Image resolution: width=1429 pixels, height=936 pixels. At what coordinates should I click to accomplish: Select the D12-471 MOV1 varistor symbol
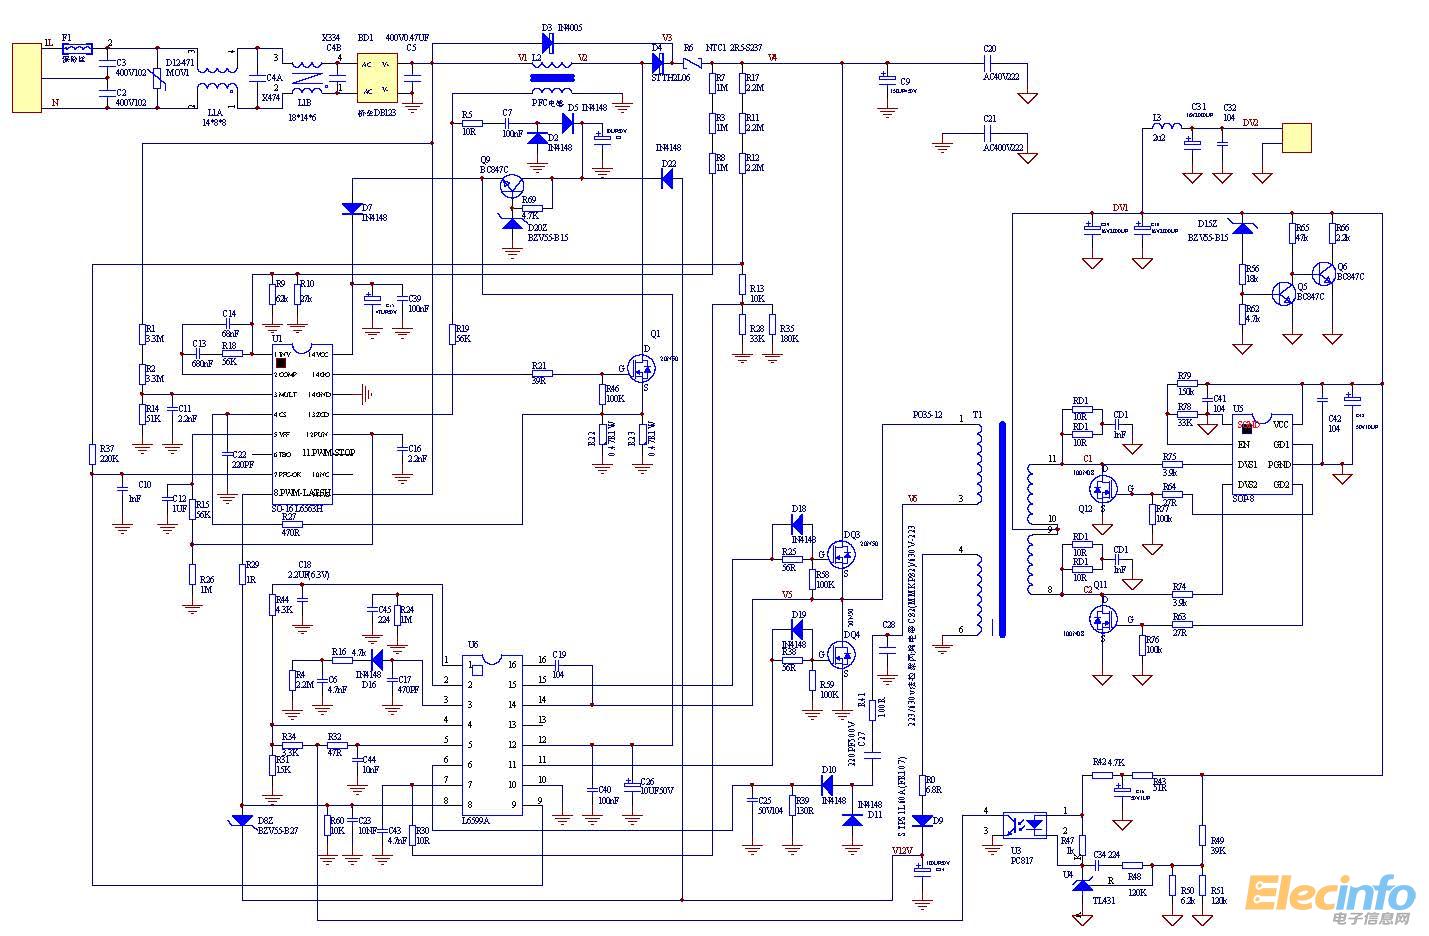[158, 78]
